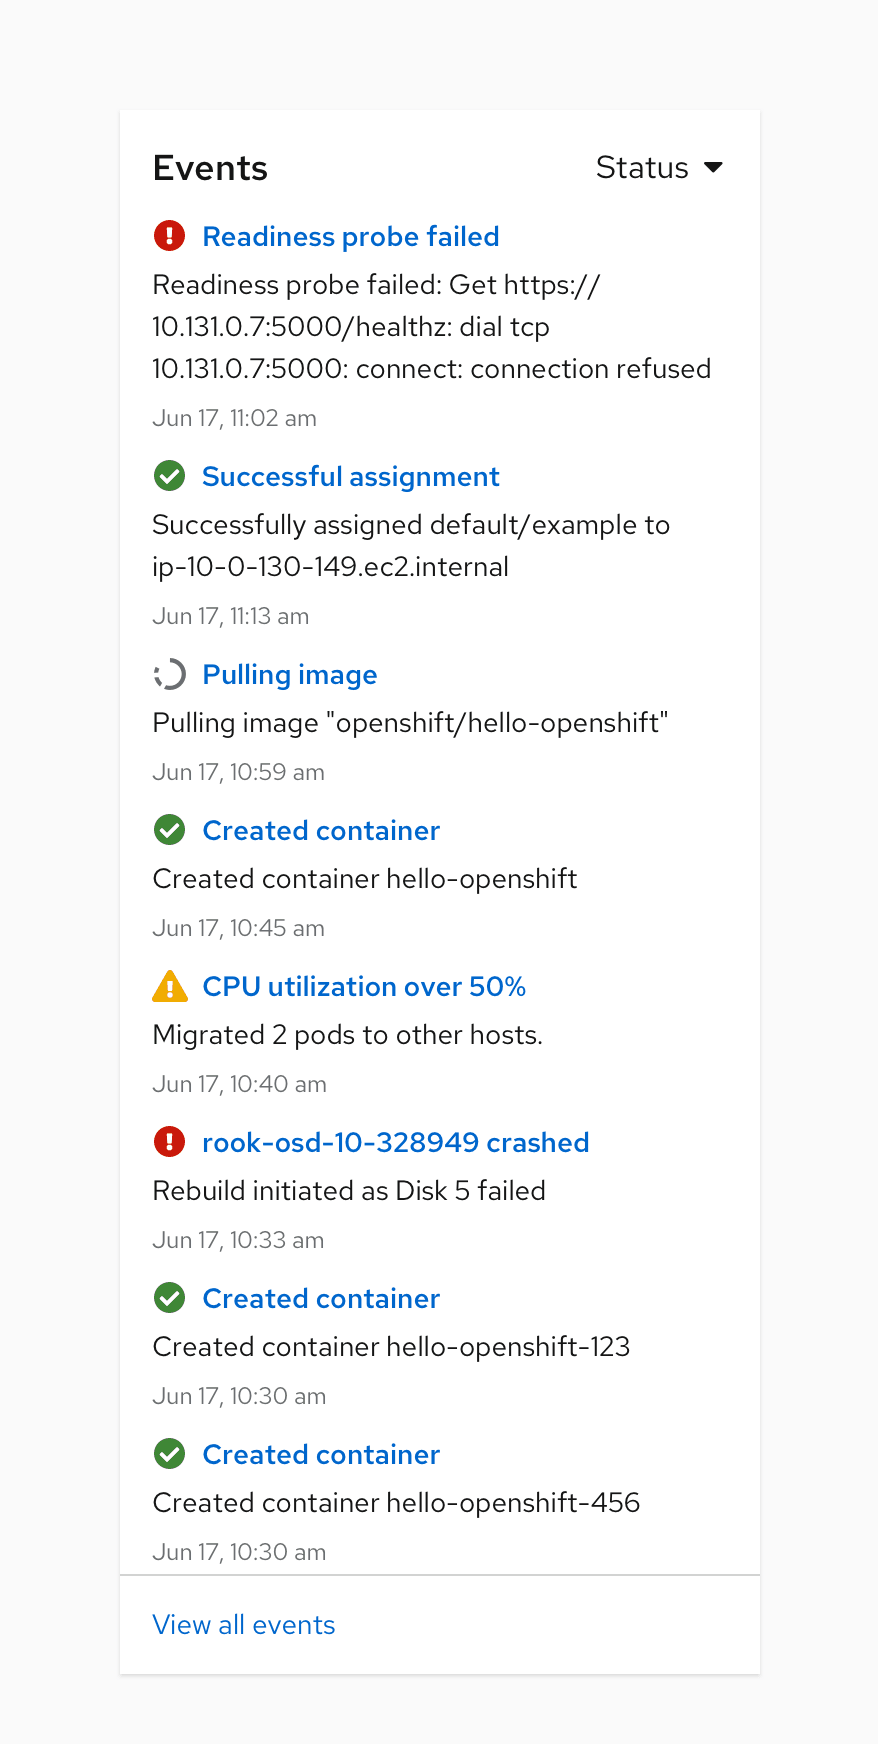Open Created container link for hello-openshift-123
The width and height of the screenshot is (878, 1744).
click(321, 1298)
